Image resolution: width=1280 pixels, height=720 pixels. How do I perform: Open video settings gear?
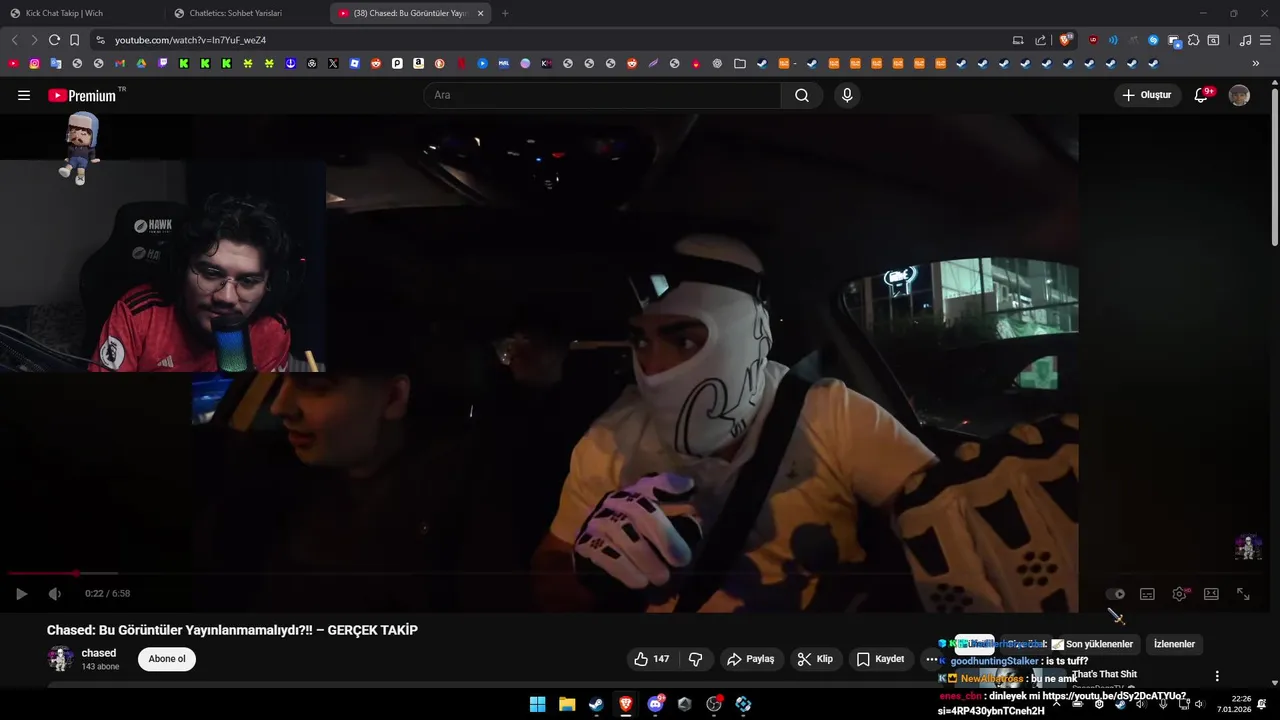tap(1179, 594)
